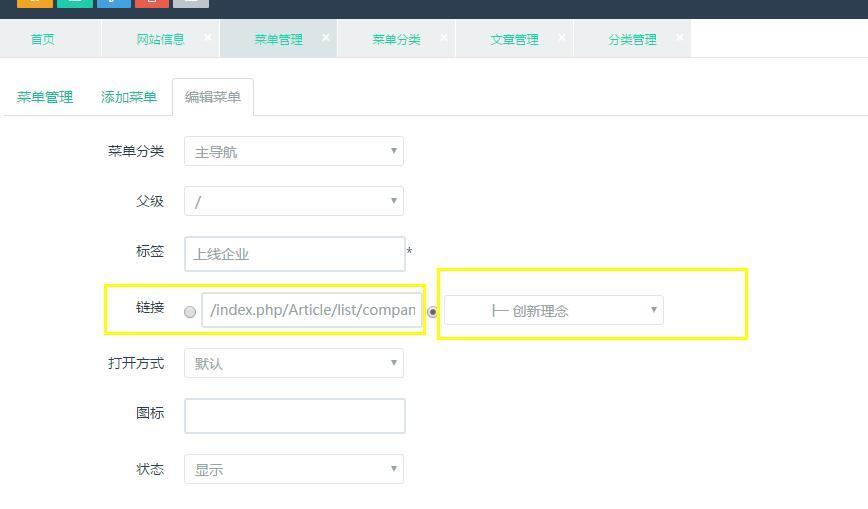Close the 菜单分类 tab
The height and width of the screenshot is (509, 868).
tap(443, 37)
